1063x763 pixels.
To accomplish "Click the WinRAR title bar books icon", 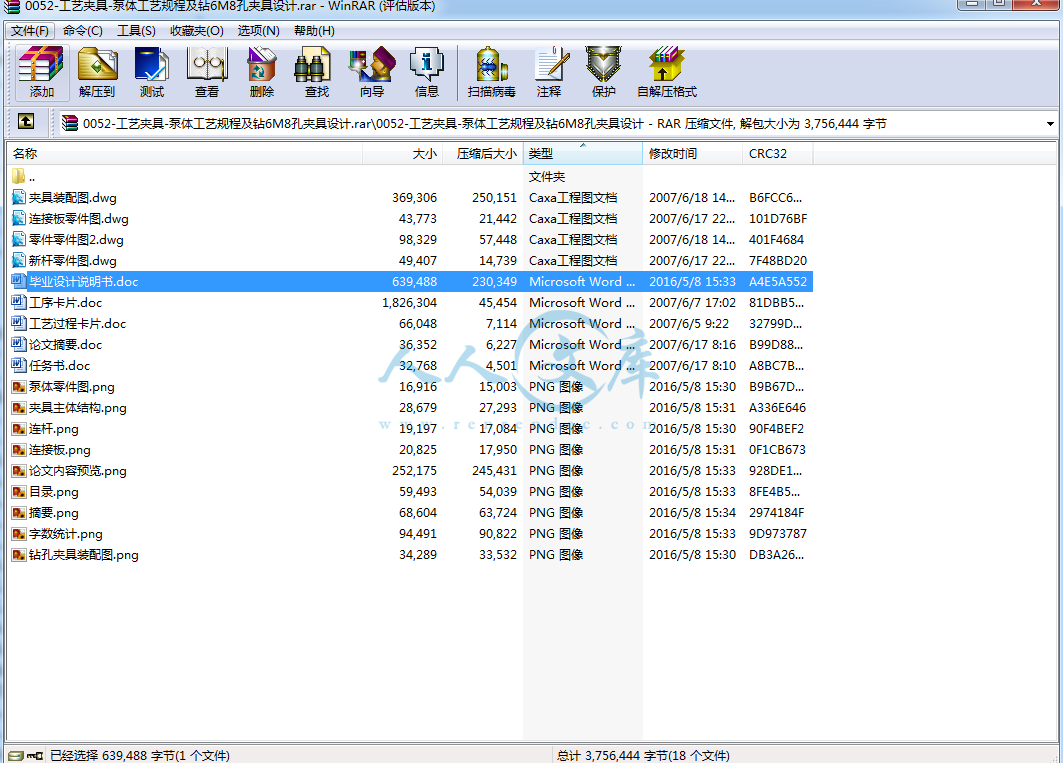I will pyautogui.click(x=12, y=6).
